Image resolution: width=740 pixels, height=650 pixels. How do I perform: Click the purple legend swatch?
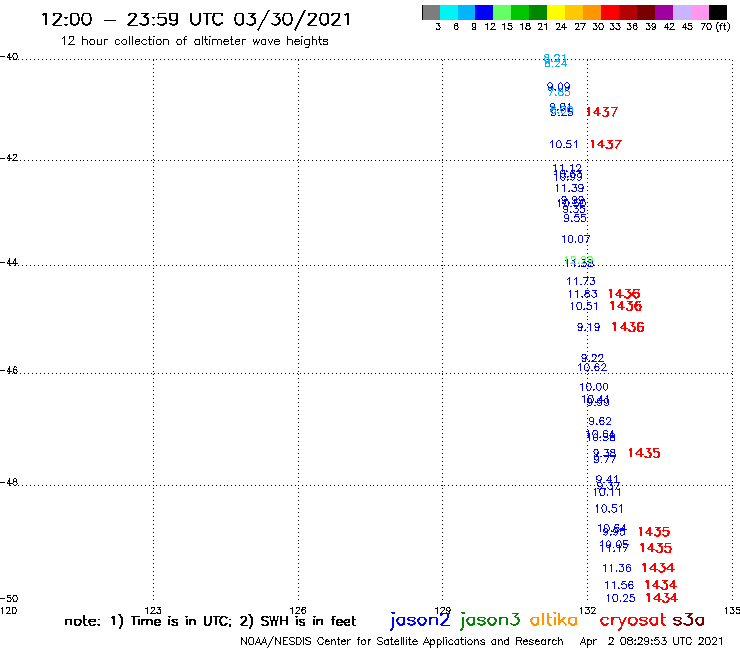click(x=664, y=12)
